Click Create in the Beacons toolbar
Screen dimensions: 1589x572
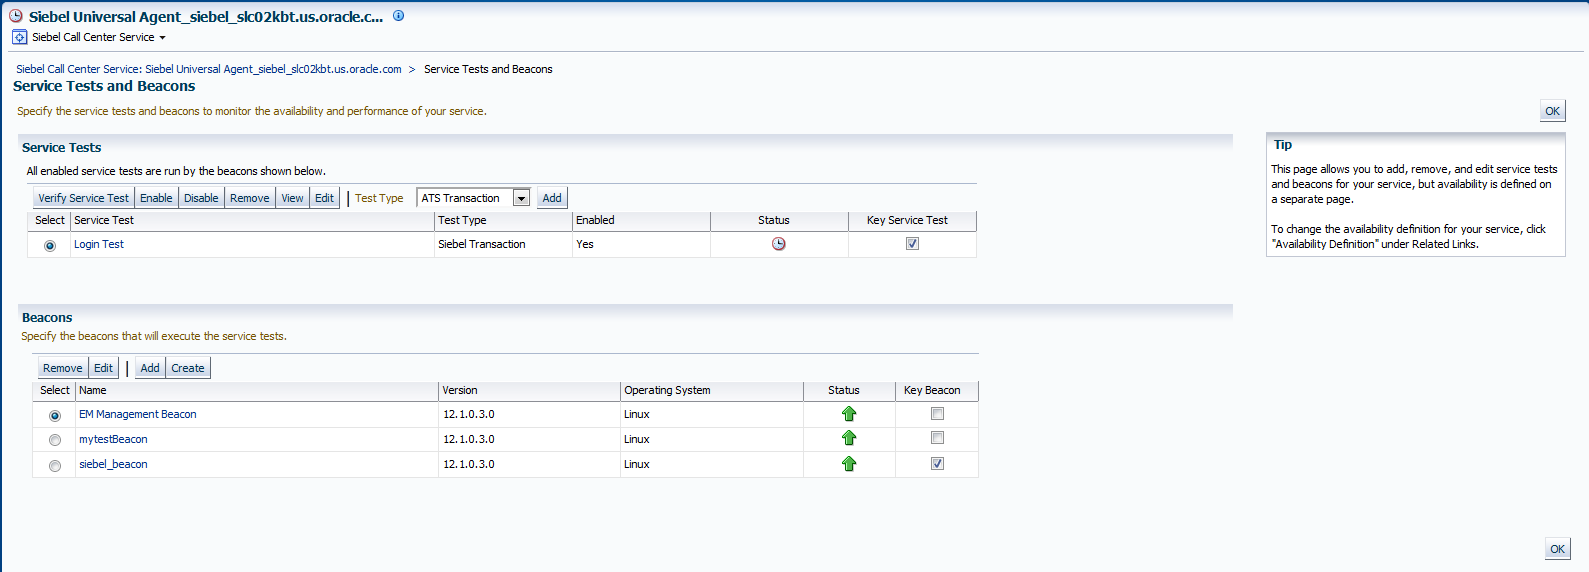click(188, 368)
